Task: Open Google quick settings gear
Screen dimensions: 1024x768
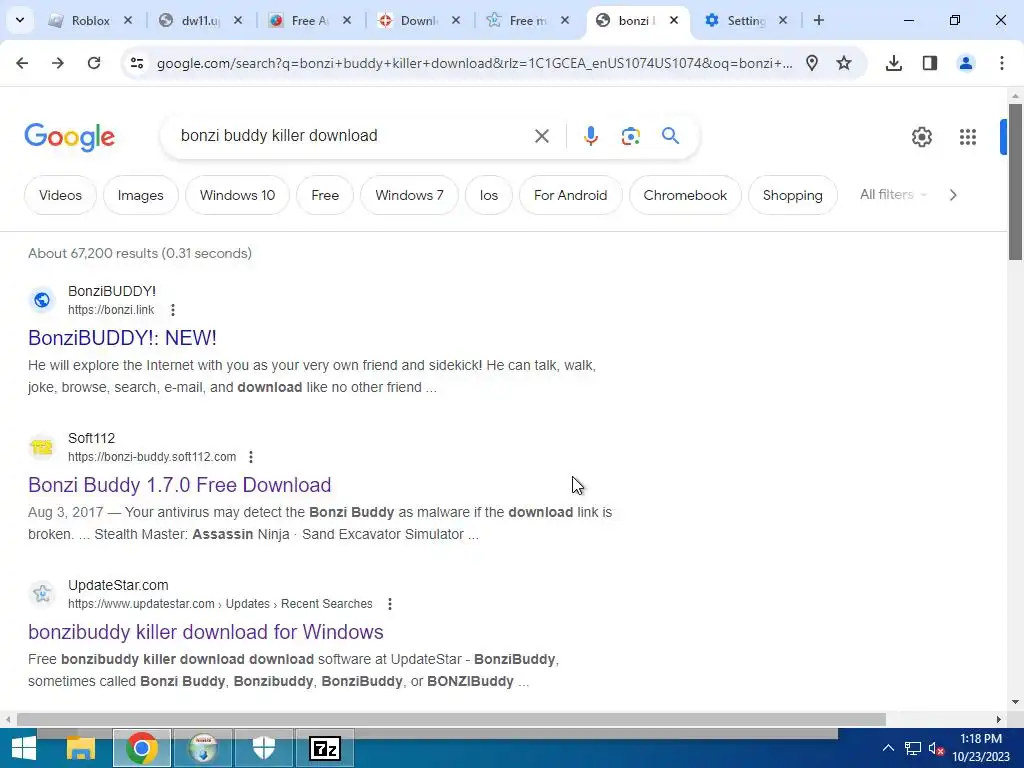Action: click(921, 136)
